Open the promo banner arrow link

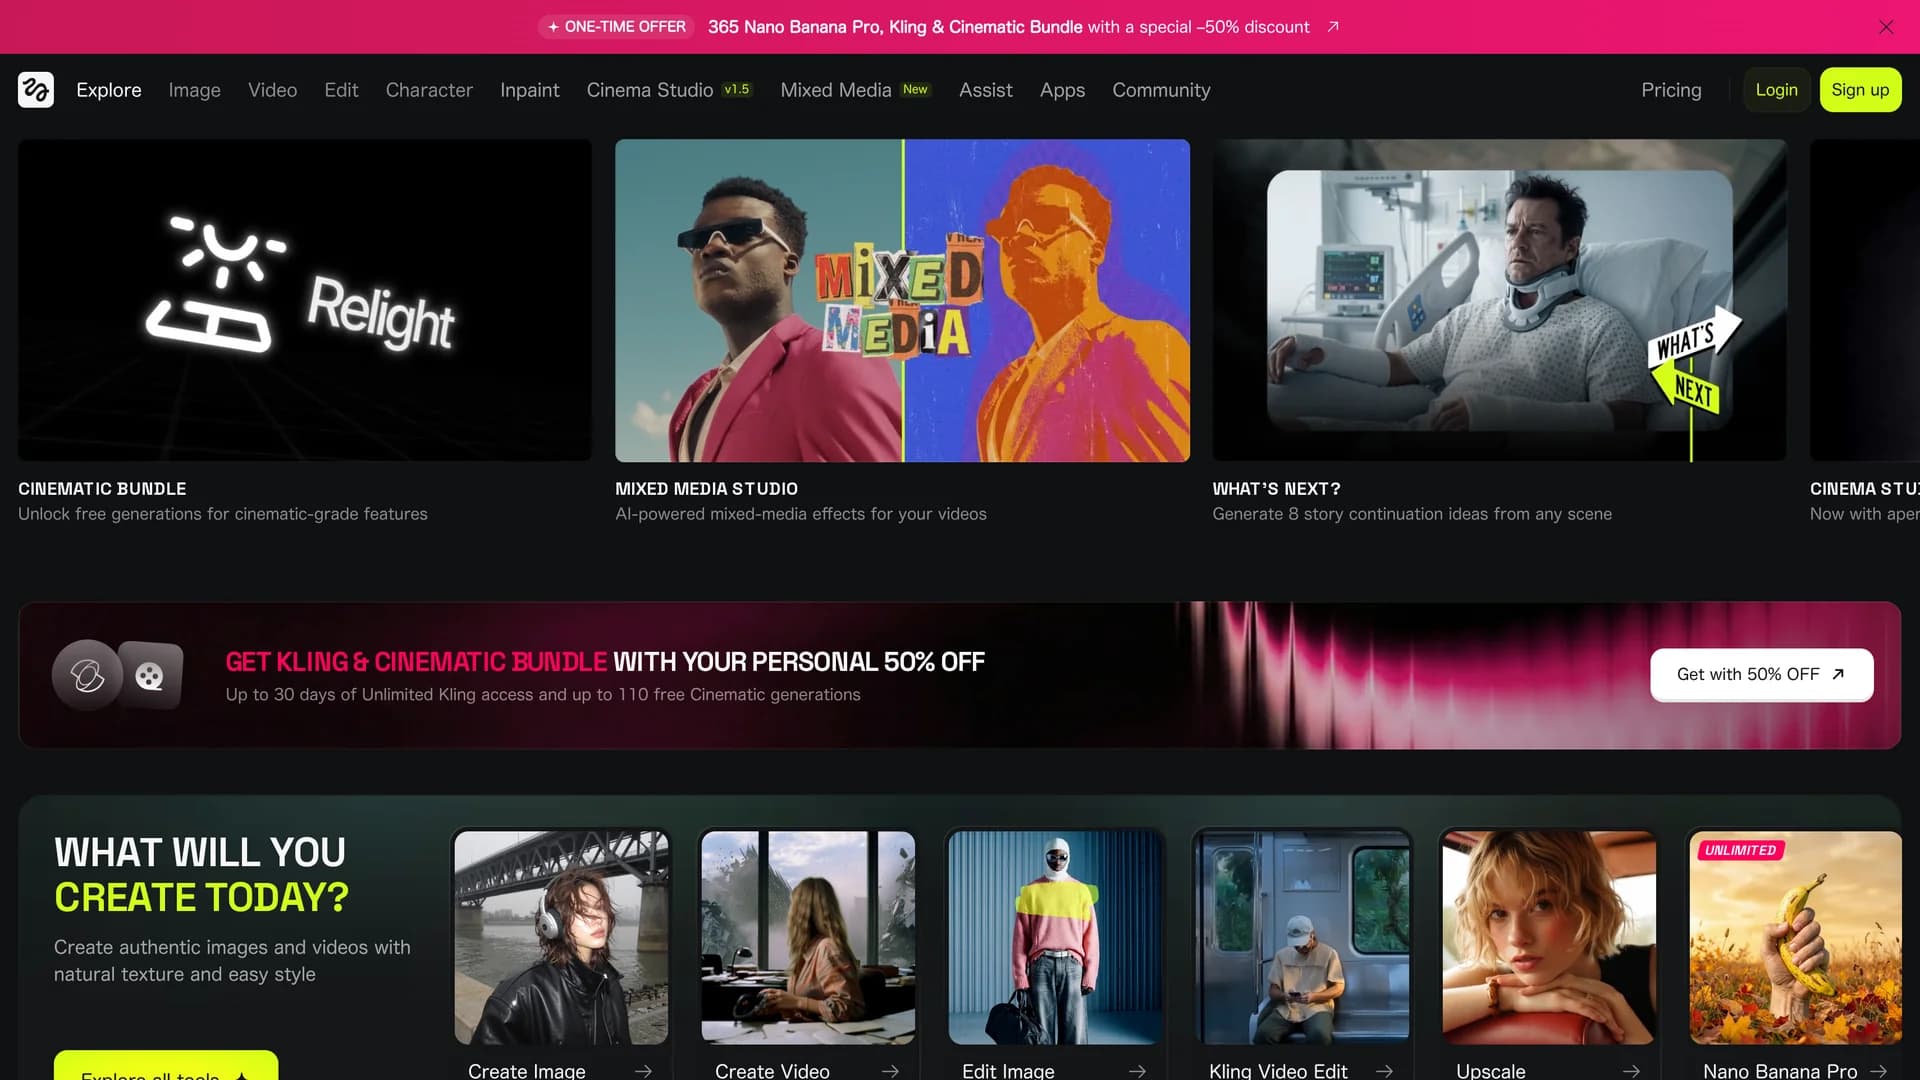click(x=1333, y=27)
